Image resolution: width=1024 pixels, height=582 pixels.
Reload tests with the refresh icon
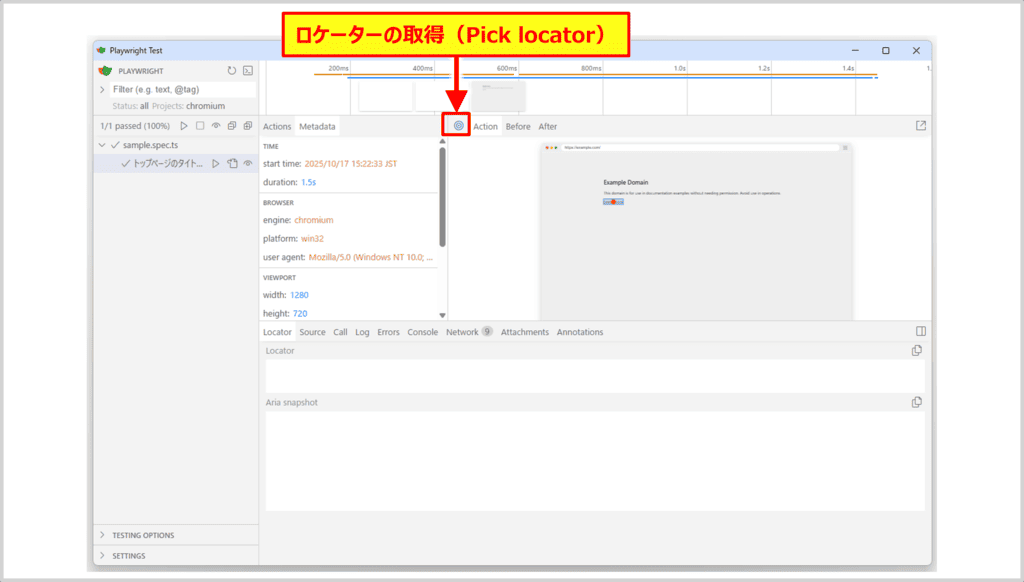[x=232, y=71]
